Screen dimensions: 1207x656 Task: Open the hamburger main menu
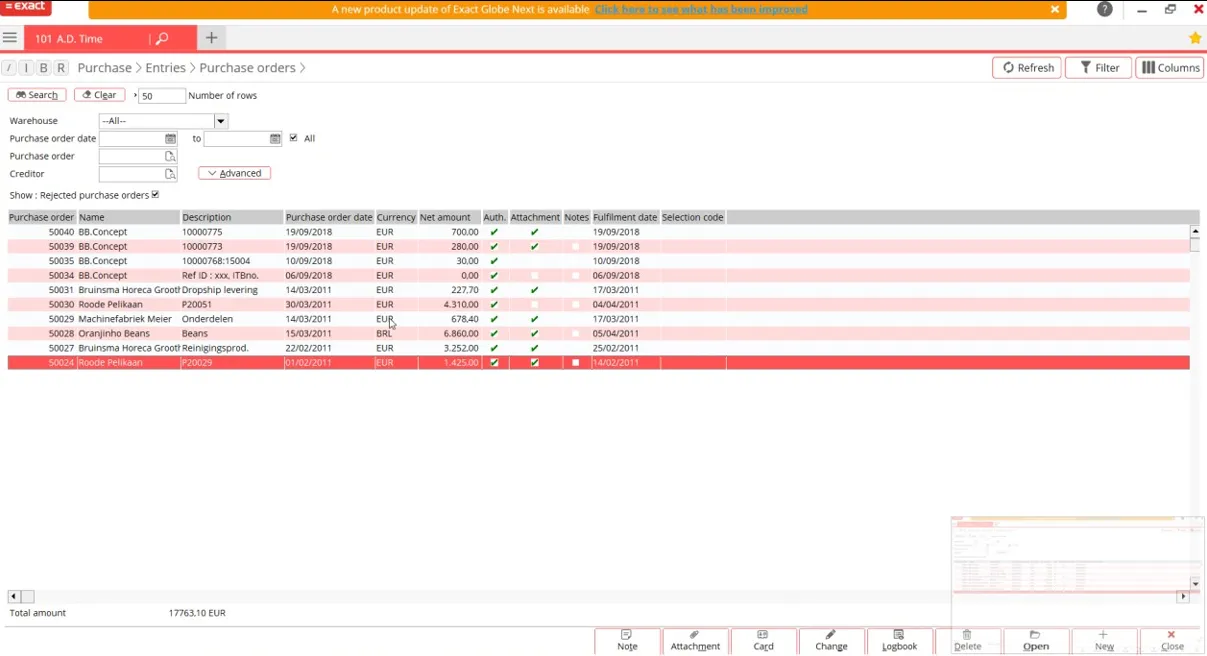[x=10, y=38]
